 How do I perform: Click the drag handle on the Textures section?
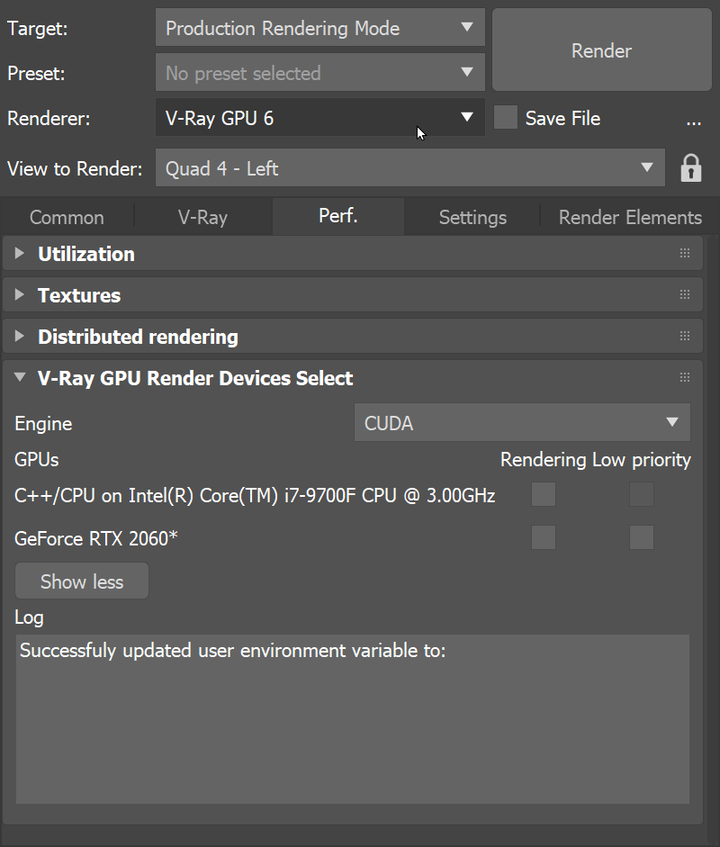coord(685,295)
